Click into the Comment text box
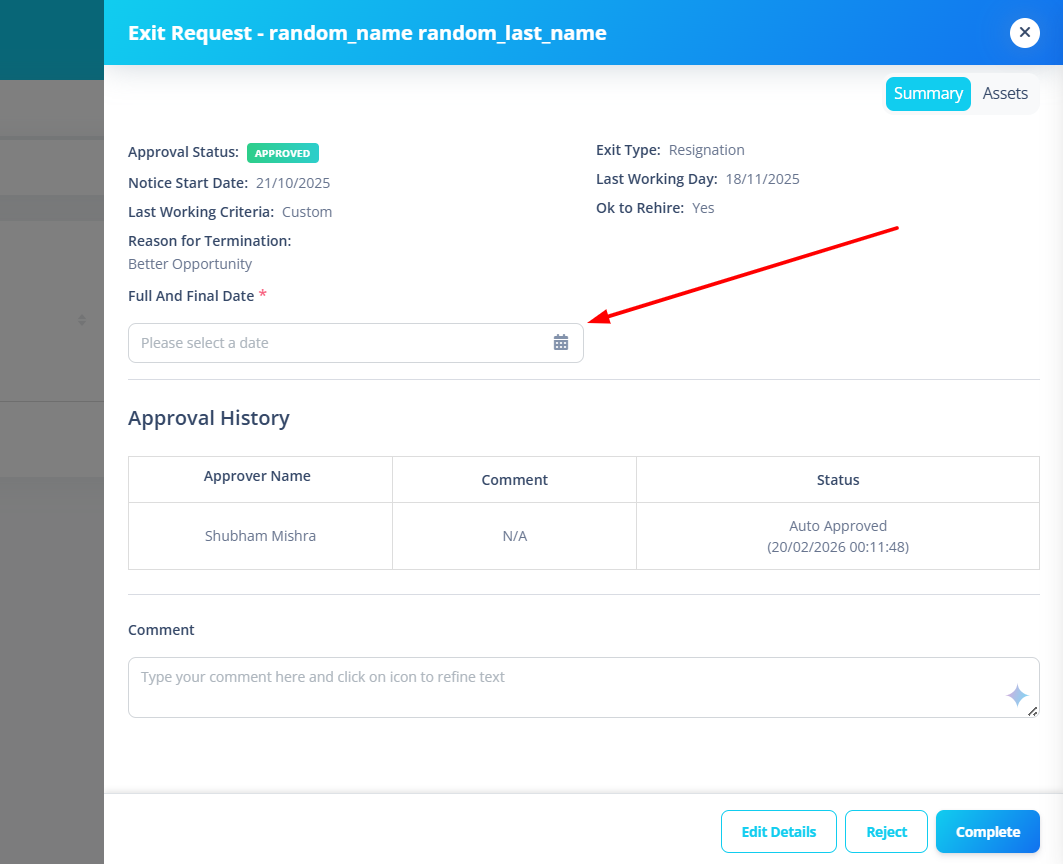 coord(583,687)
